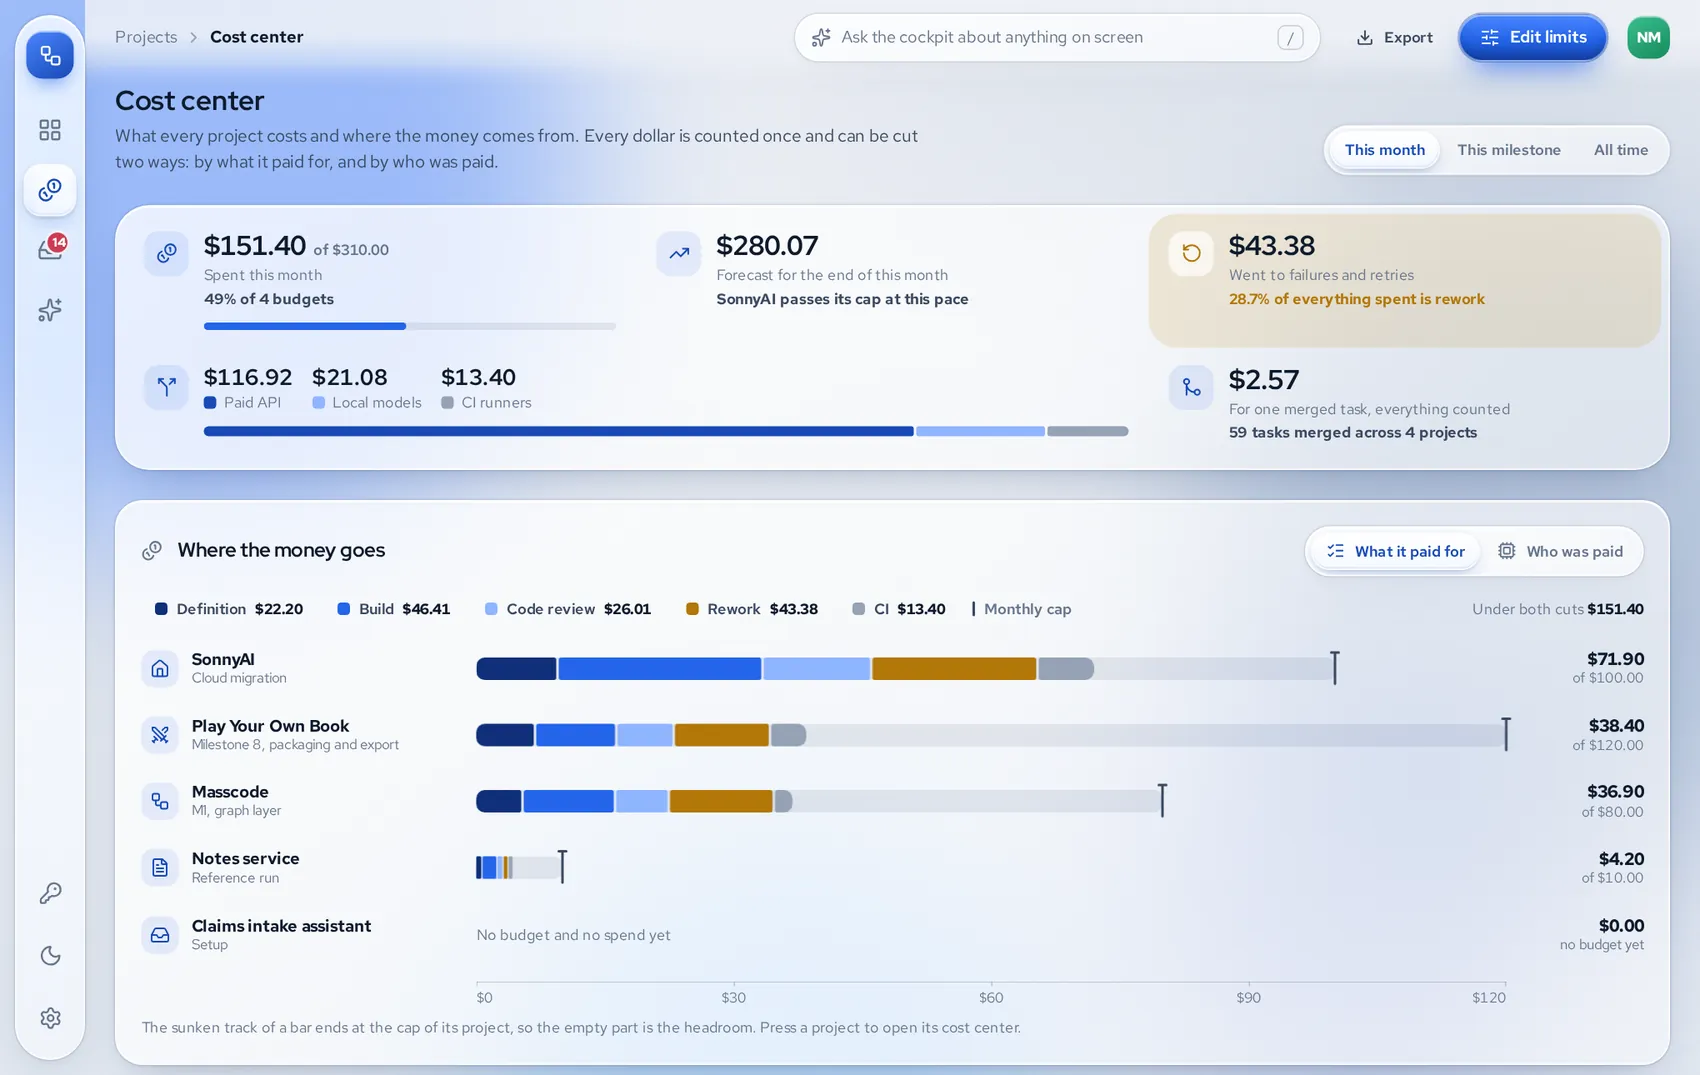The height and width of the screenshot is (1075, 1700).
Task: Focus the Ask the cockpit search field
Action: (x=1057, y=38)
